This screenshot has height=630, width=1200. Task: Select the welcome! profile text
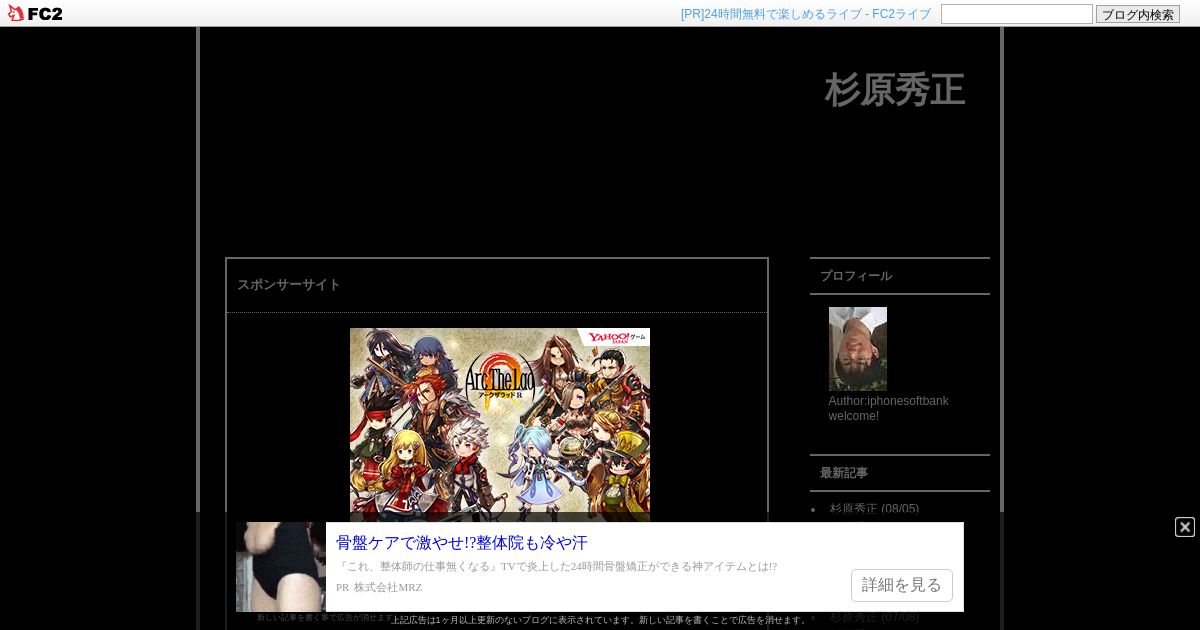point(854,416)
